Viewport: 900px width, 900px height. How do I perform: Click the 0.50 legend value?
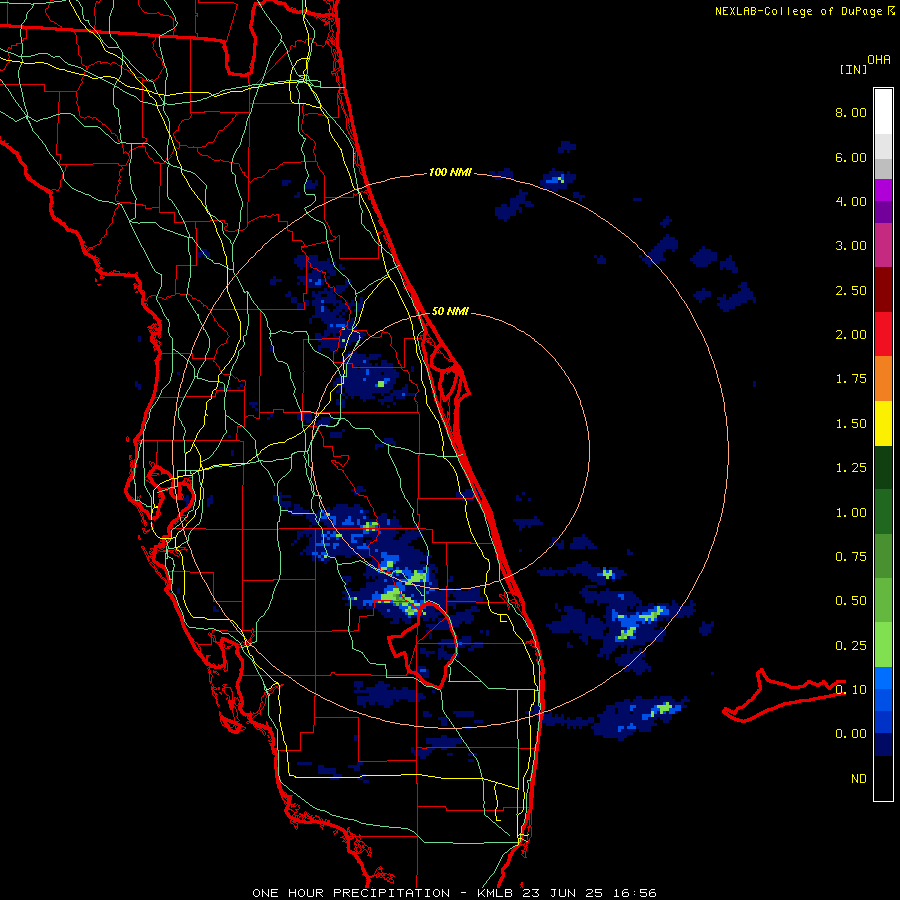point(851,601)
